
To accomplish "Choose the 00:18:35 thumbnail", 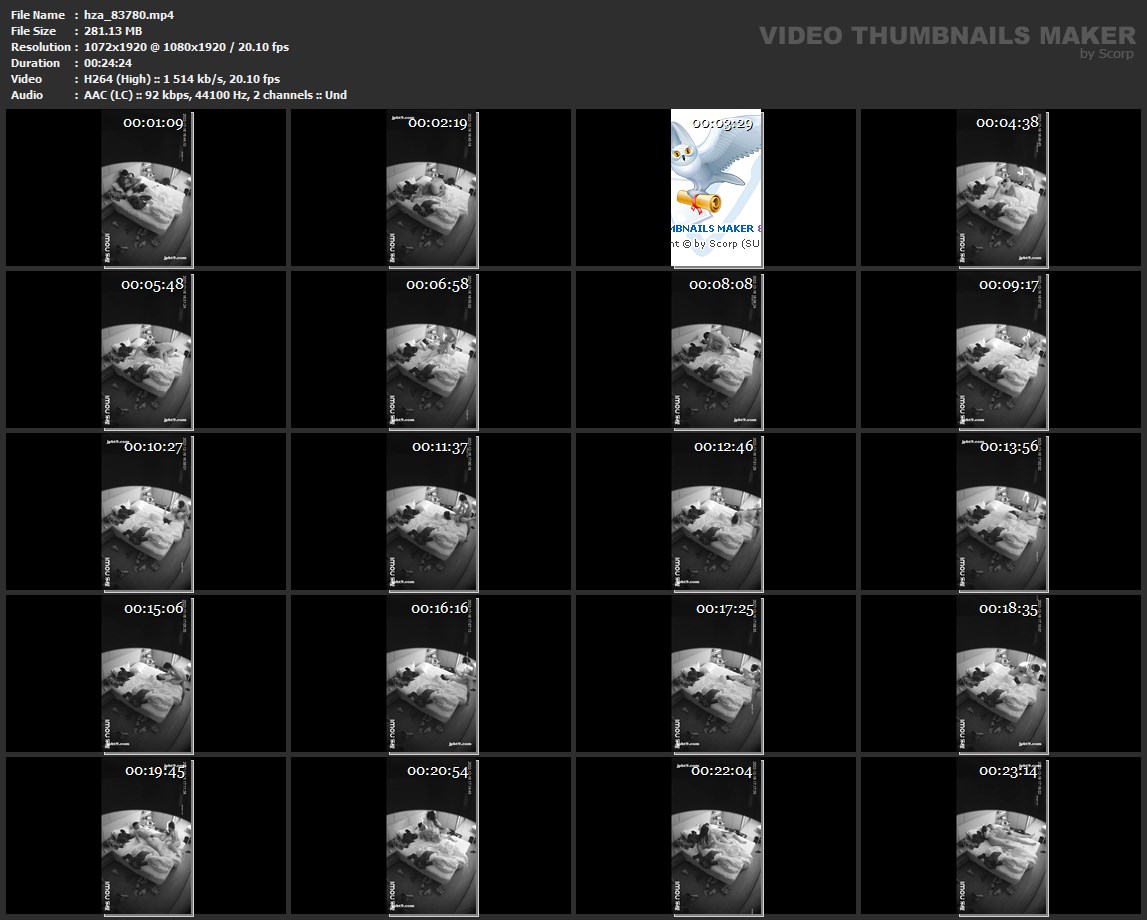I will pyautogui.click(x=1002, y=674).
